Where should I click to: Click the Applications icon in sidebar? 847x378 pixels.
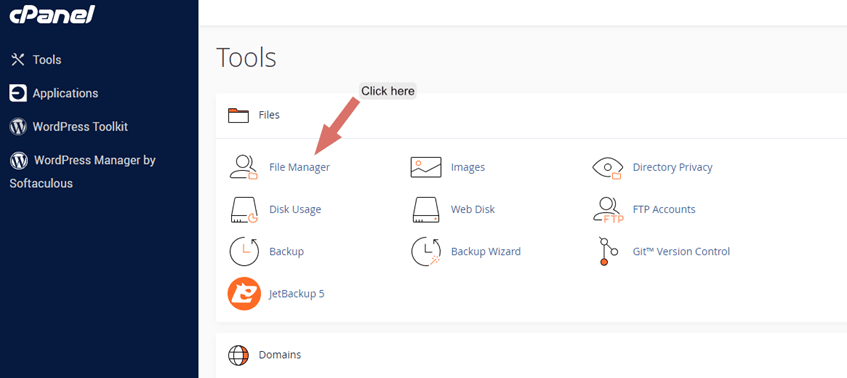pyautogui.click(x=18, y=93)
